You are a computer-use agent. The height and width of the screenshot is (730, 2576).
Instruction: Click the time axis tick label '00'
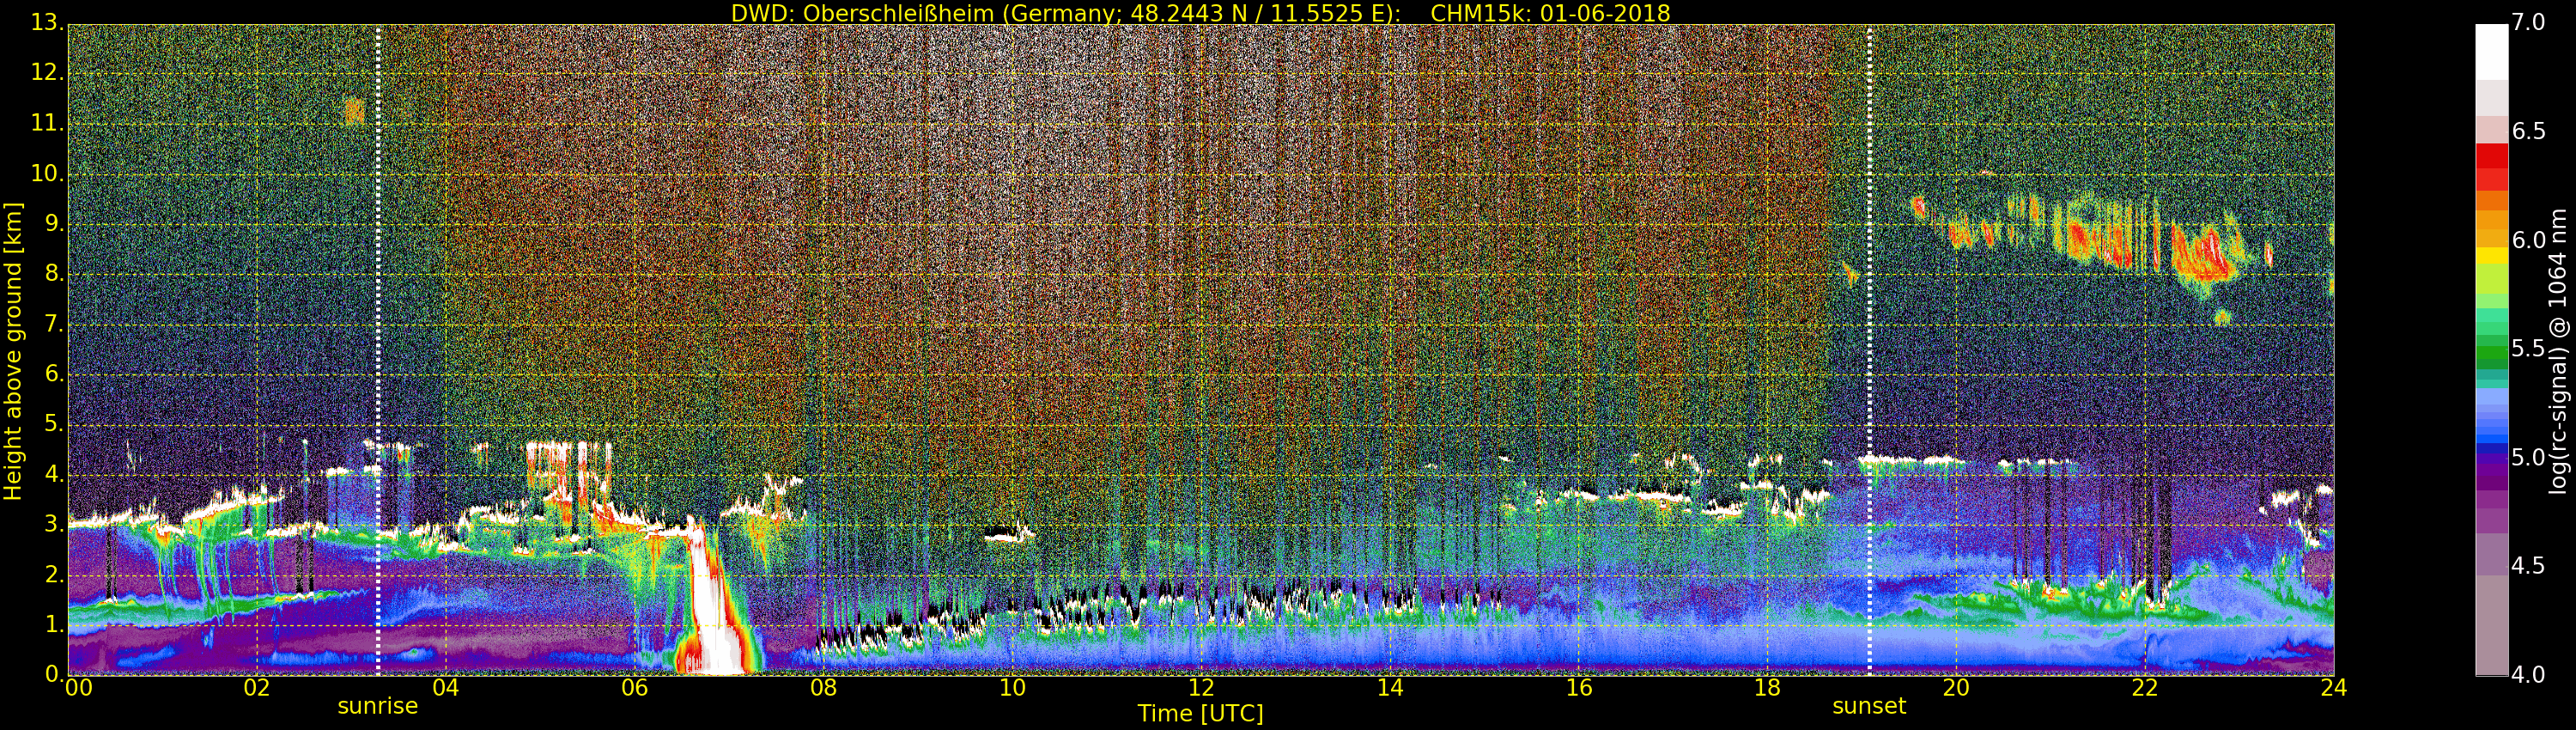(x=78, y=688)
